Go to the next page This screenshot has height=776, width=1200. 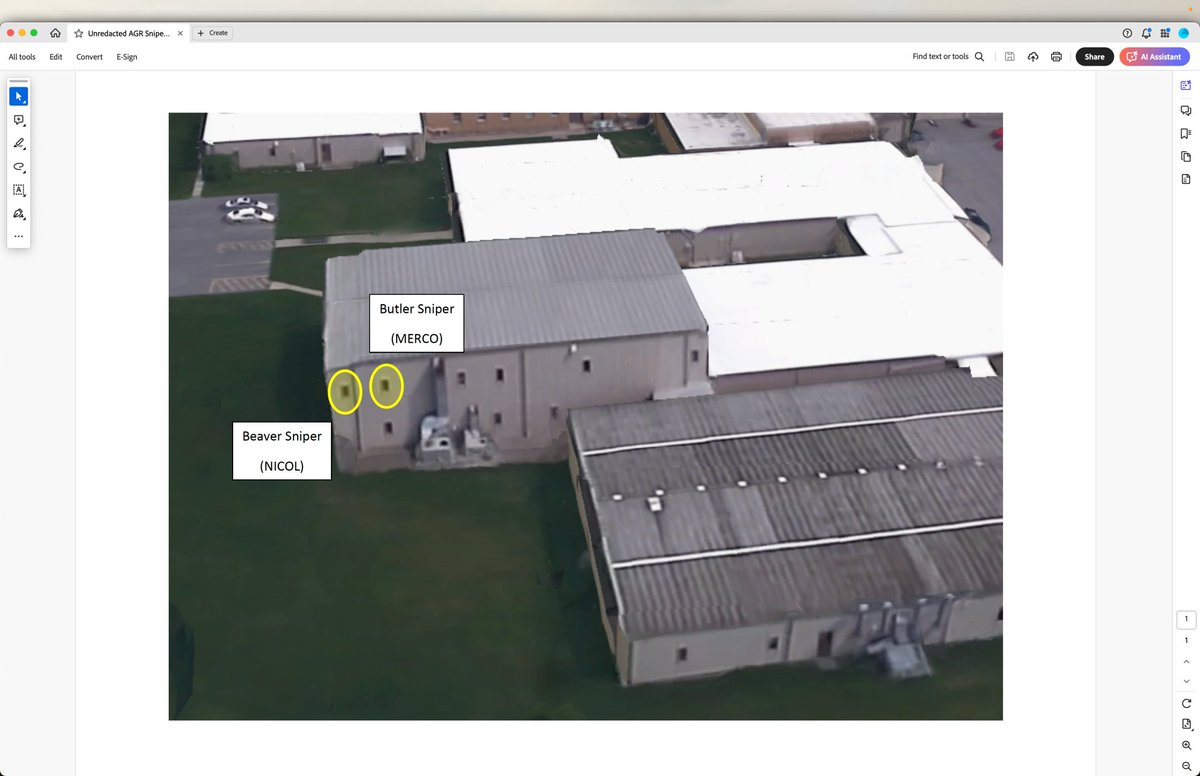coord(1186,681)
